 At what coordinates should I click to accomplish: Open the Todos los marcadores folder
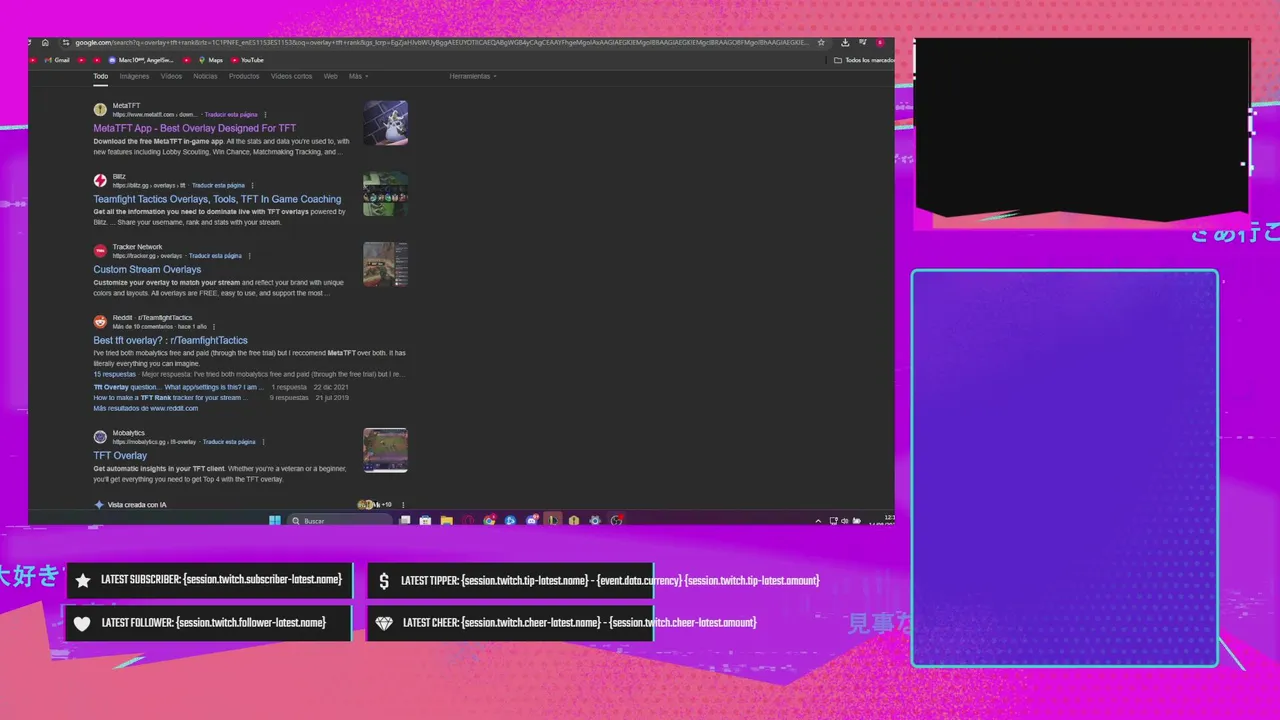pyautogui.click(x=864, y=60)
